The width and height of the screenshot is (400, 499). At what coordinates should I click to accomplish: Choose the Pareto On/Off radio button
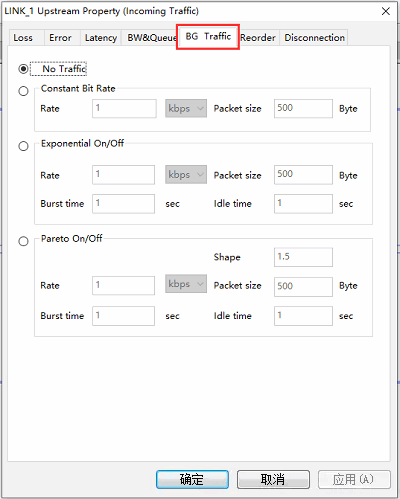[x=23, y=241]
